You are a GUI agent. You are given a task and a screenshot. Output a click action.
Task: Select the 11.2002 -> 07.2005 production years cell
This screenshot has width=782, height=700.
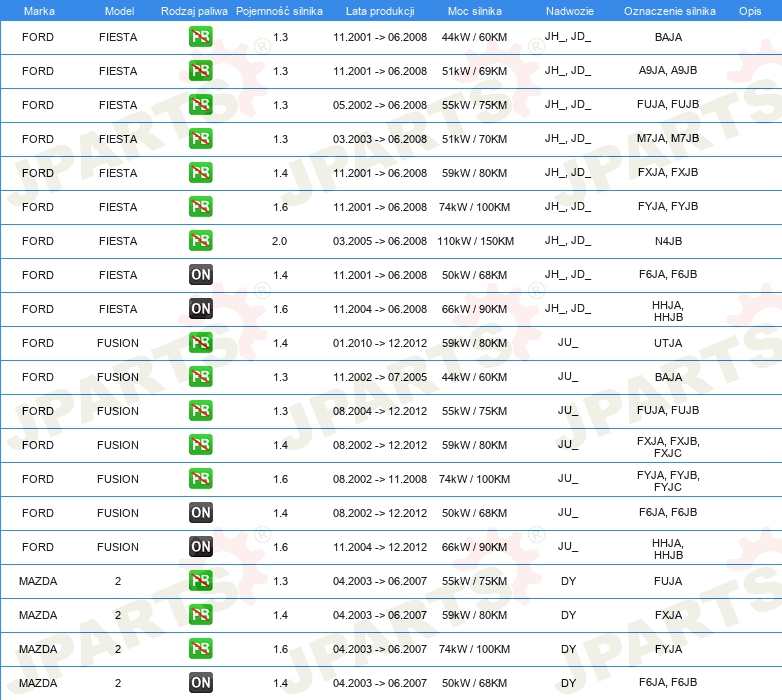380,377
